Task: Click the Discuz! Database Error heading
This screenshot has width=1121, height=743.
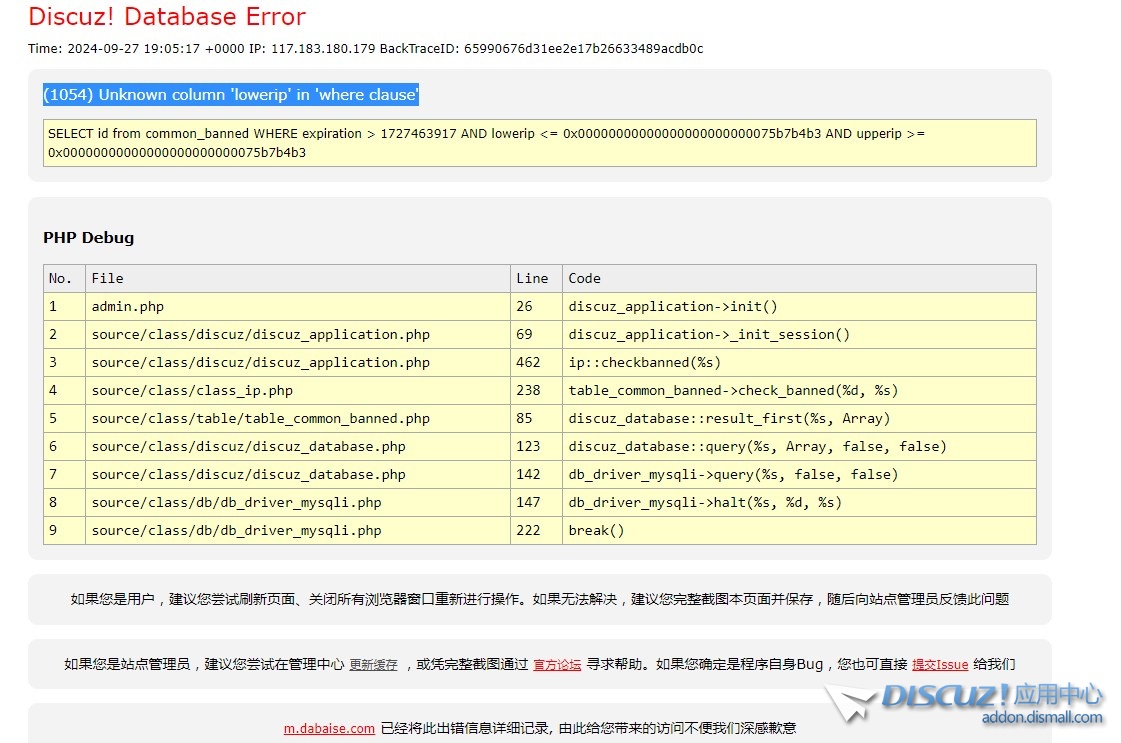Action: 167,16
